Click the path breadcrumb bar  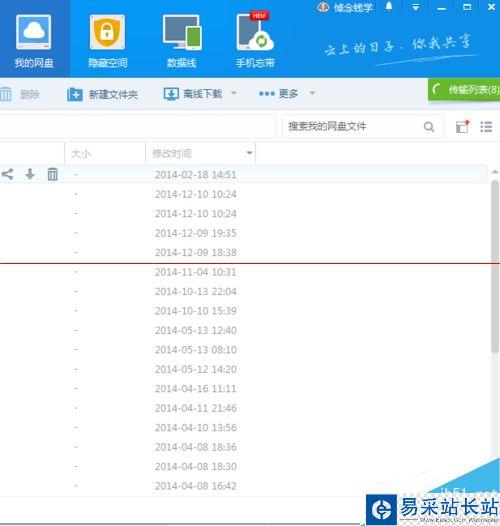point(138,126)
